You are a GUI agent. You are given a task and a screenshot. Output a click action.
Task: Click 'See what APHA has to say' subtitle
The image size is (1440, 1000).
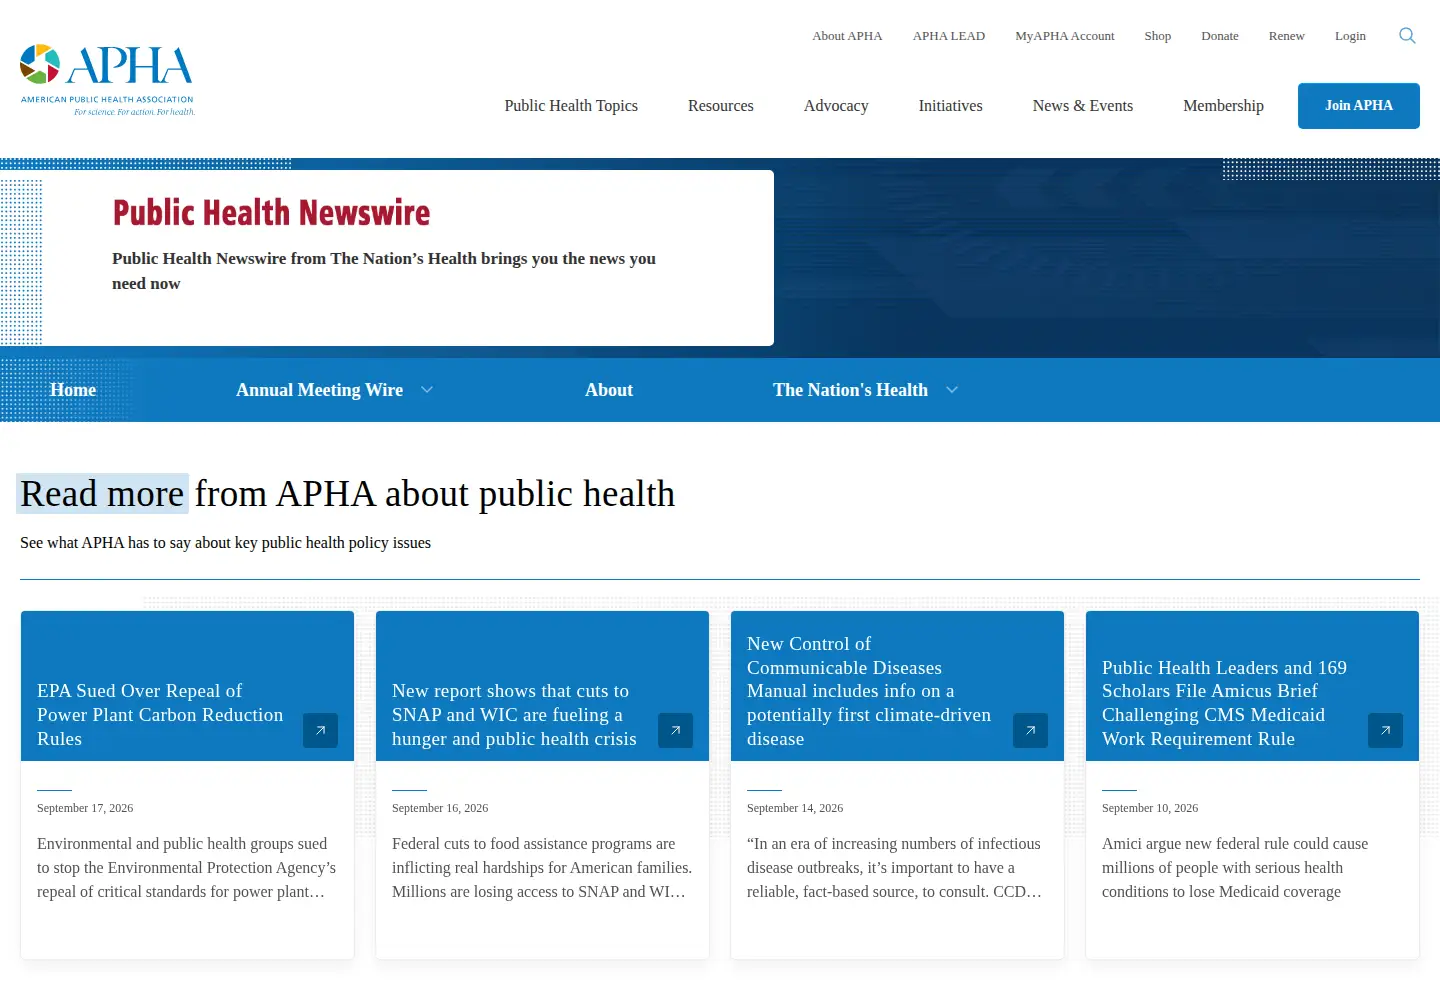pyautogui.click(x=225, y=543)
